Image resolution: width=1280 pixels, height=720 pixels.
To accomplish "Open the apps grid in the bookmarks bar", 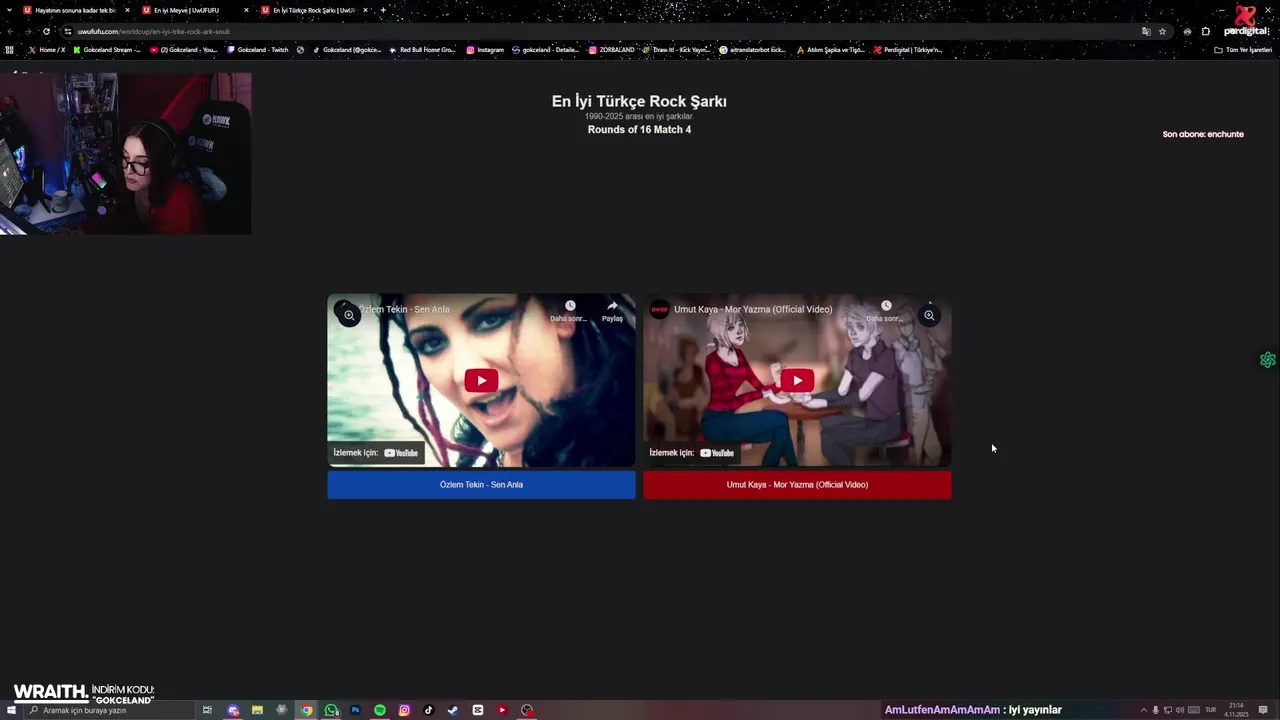I will tap(9, 49).
